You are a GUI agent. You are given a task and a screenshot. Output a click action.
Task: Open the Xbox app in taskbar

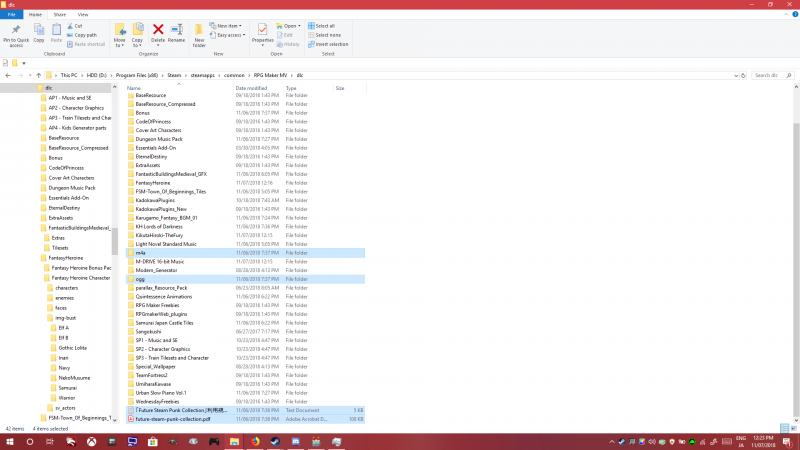tap(91, 442)
